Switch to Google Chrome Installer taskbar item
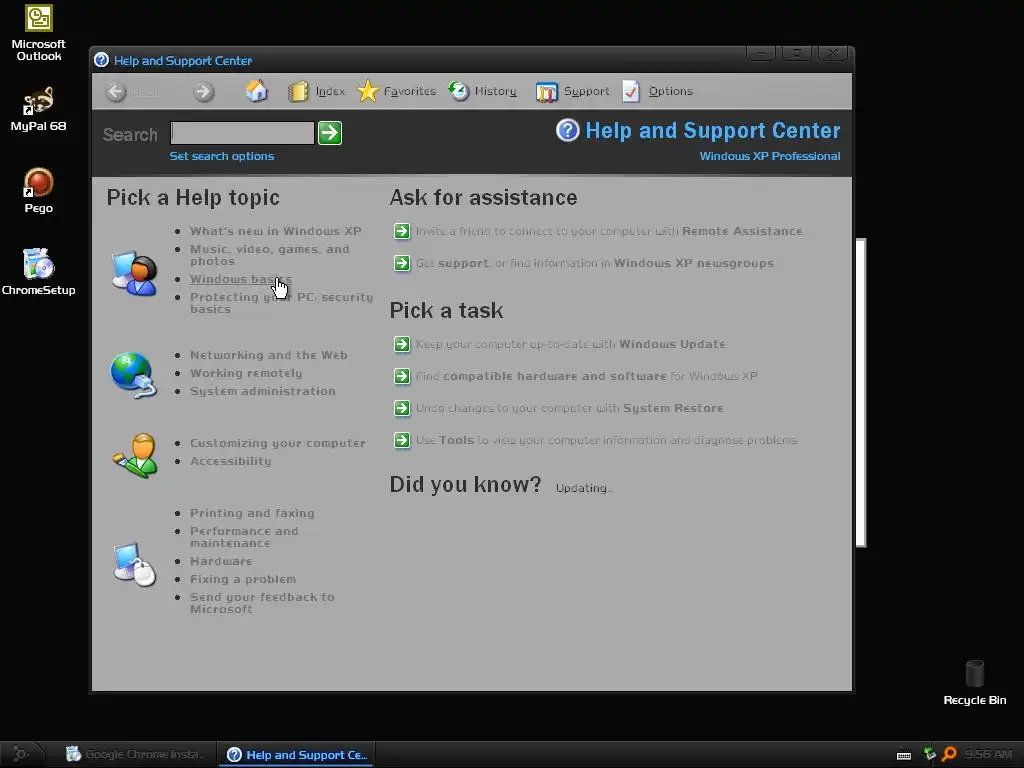The height and width of the screenshot is (768, 1024). (x=136, y=754)
